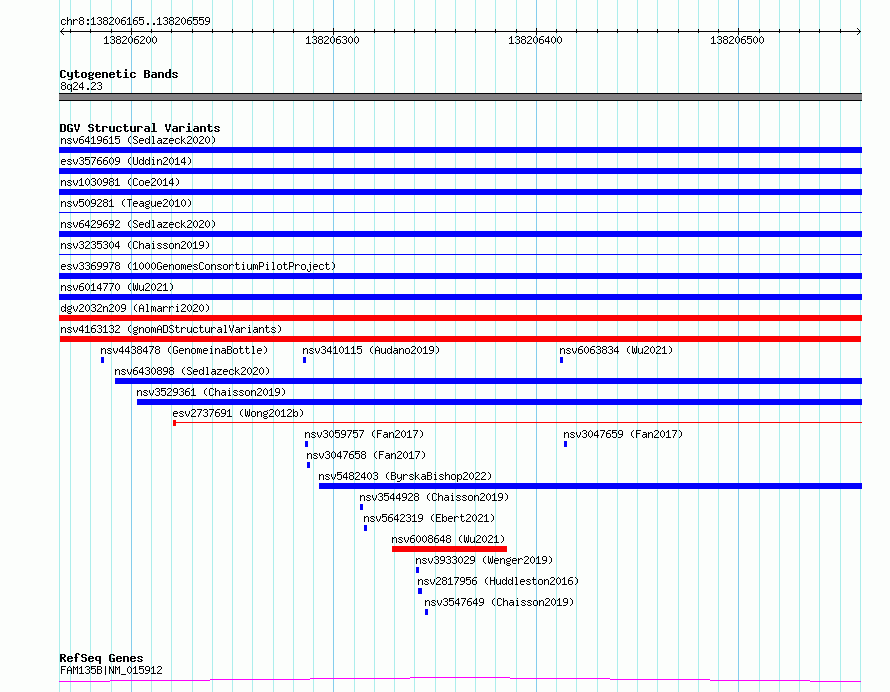Click the blue bar under nsv3529361
Screen dimensions: 890x692
coord(499,402)
